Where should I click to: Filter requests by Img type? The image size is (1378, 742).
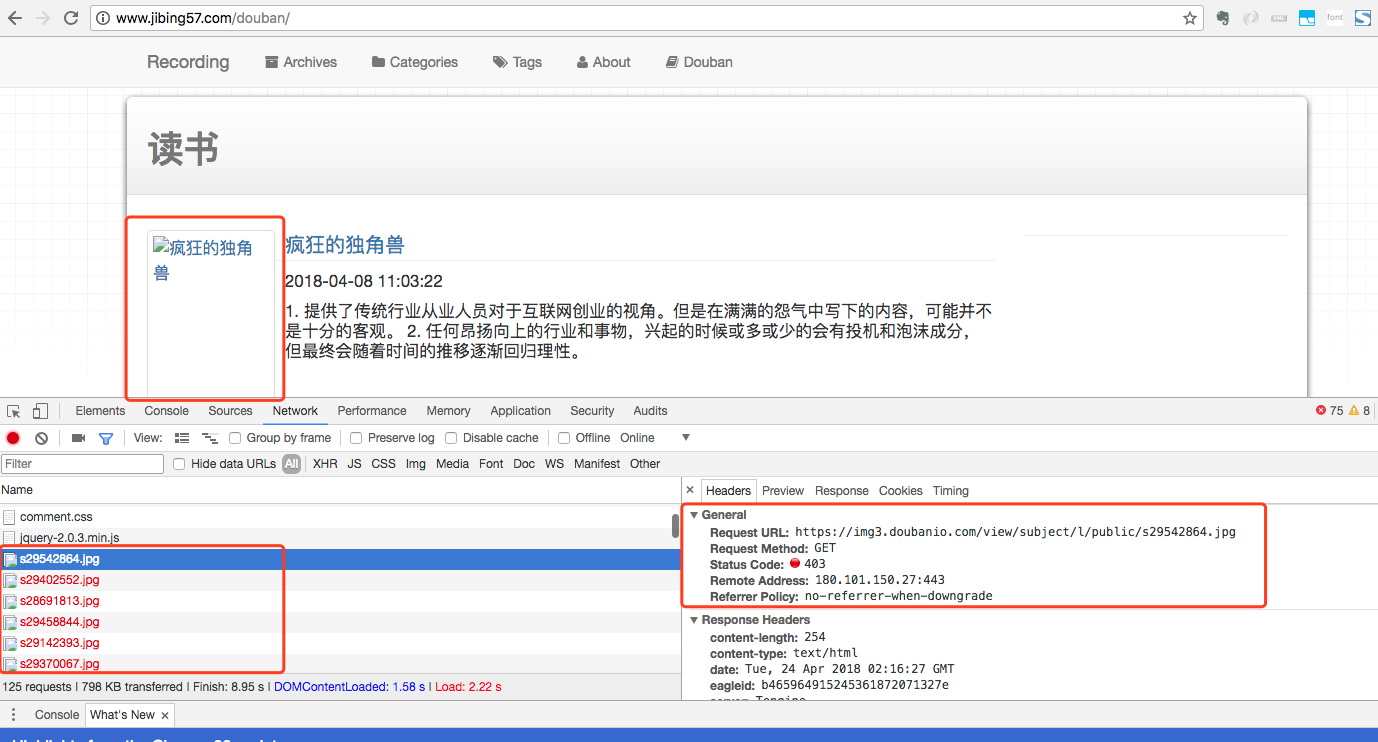pos(416,464)
